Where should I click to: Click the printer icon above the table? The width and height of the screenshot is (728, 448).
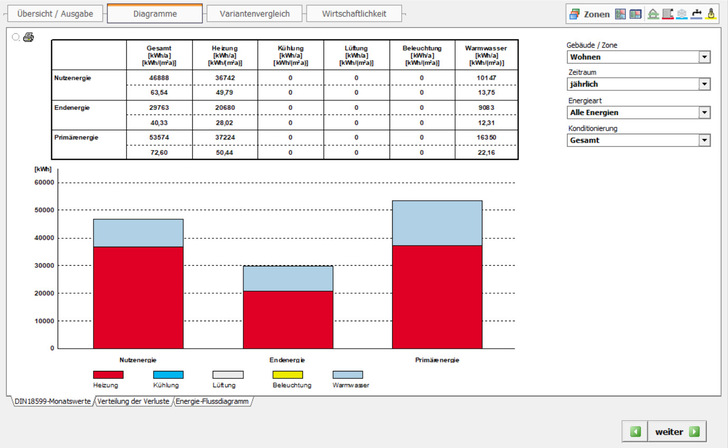click(x=29, y=37)
